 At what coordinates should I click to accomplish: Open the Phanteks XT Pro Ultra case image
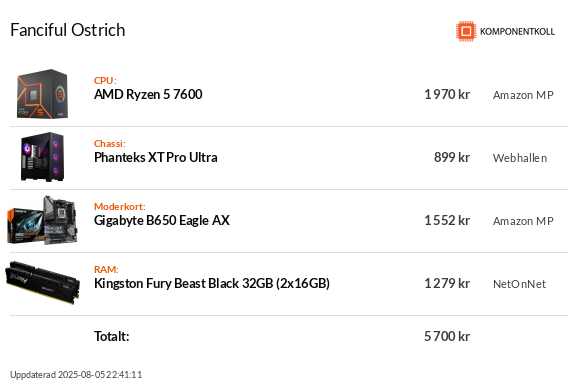(42, 157)
